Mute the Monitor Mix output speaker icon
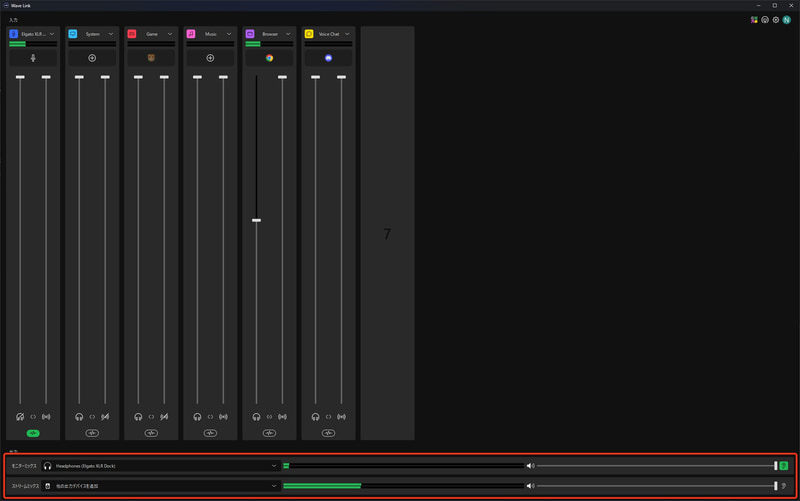The image size is (800, 501). tap(531, 466)
